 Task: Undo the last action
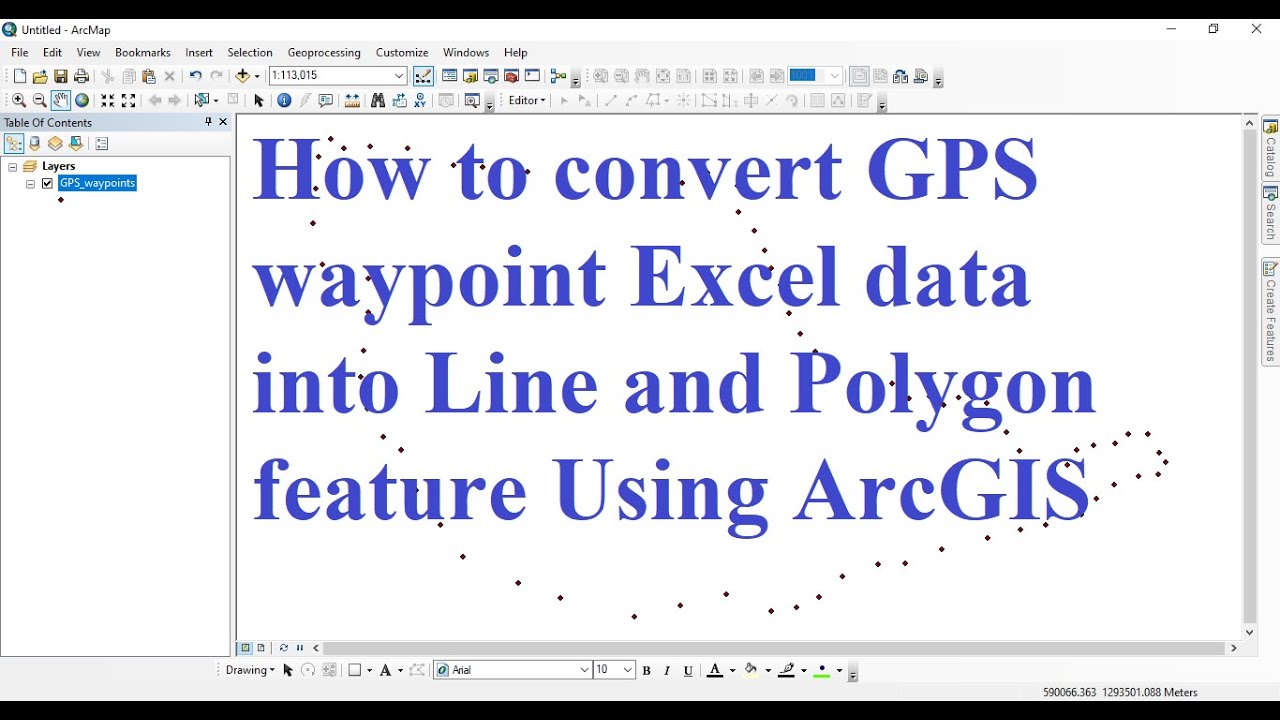point(195,76)
